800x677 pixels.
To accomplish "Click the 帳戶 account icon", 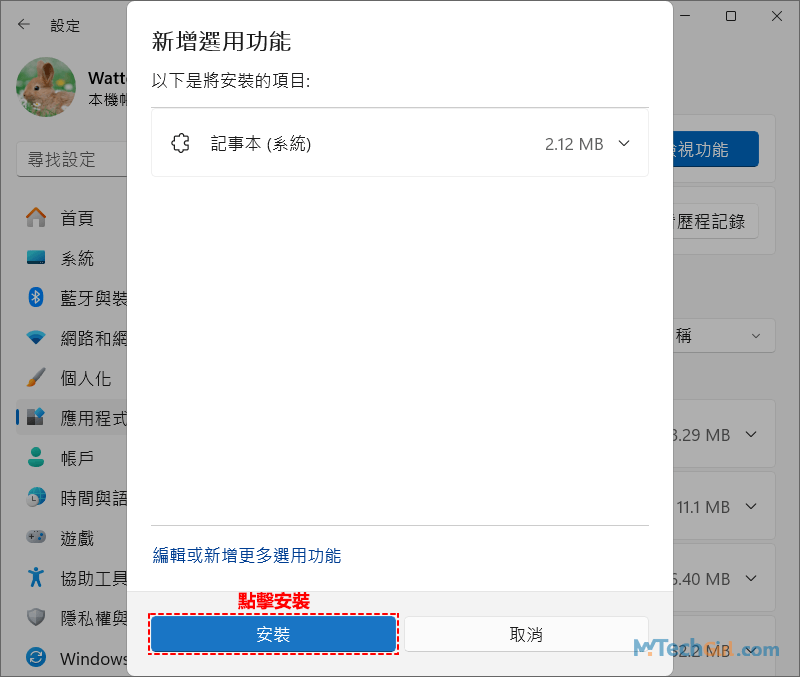I will [x=36, y=458].
